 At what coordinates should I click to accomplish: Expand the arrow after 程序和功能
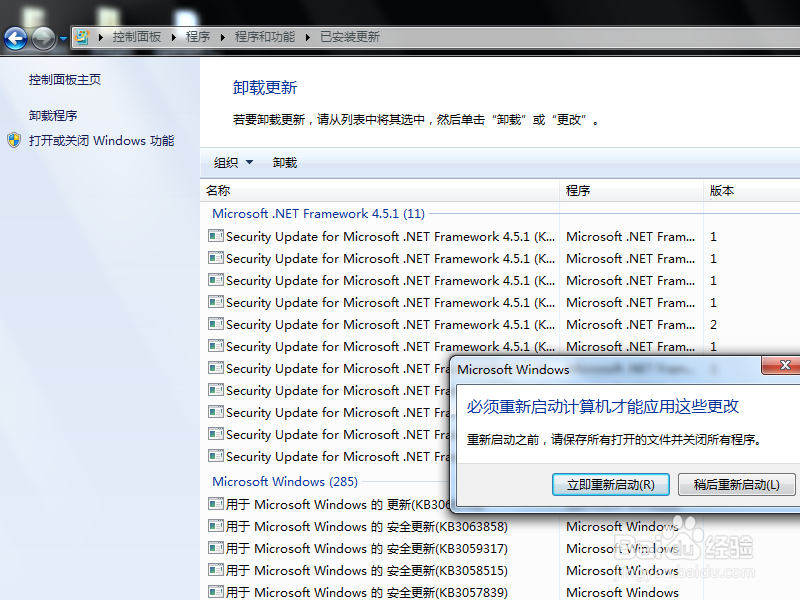point(308,37)
